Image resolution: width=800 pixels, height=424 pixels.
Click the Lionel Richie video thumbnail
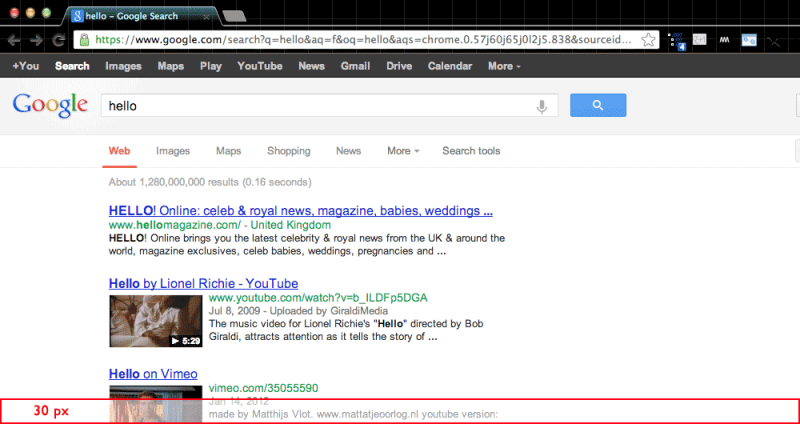156,321
